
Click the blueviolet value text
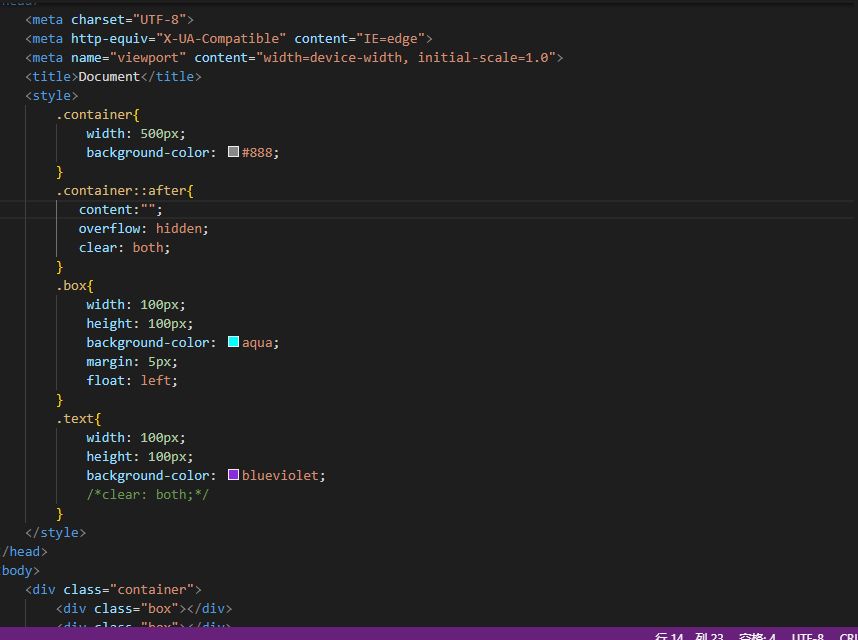pyautogui.click(x=280, y=475)
